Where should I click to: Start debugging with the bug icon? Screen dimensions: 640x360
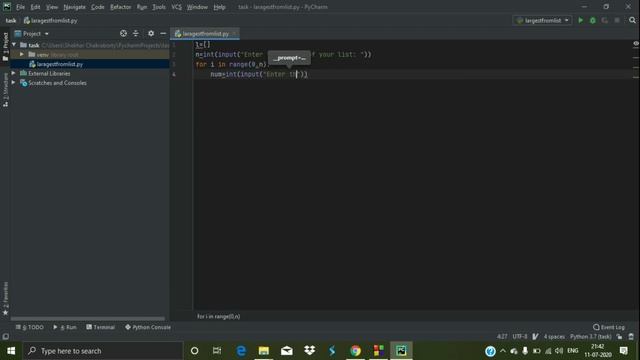(x=593, y=20)
